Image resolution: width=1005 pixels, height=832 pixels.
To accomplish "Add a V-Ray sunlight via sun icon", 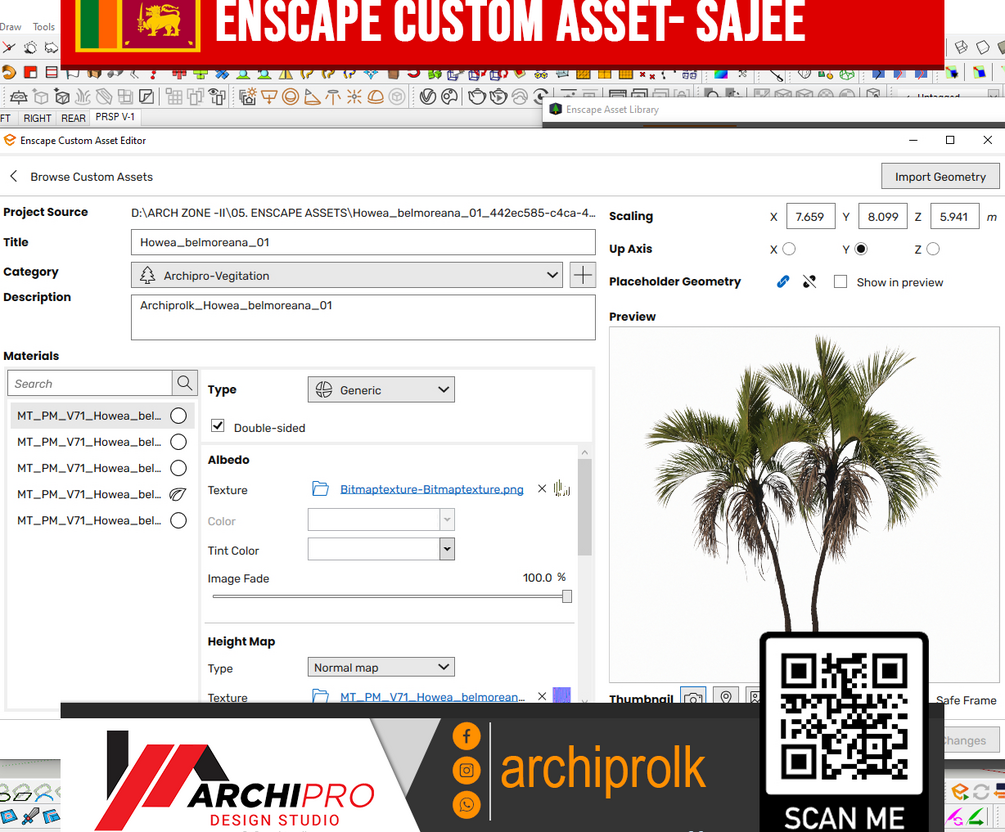I will pyautogui.click(x=247, y=97).
